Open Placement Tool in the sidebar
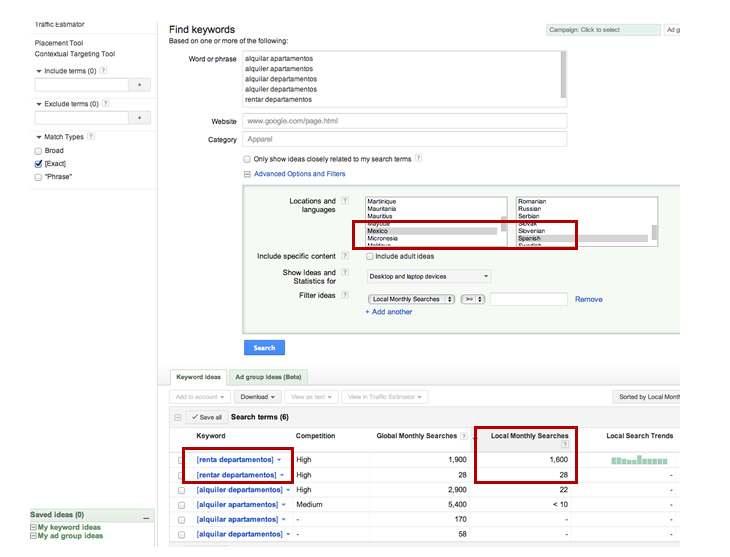Image resolution: width=730 pixels, height=557 pixels. (x=59, y=43)
